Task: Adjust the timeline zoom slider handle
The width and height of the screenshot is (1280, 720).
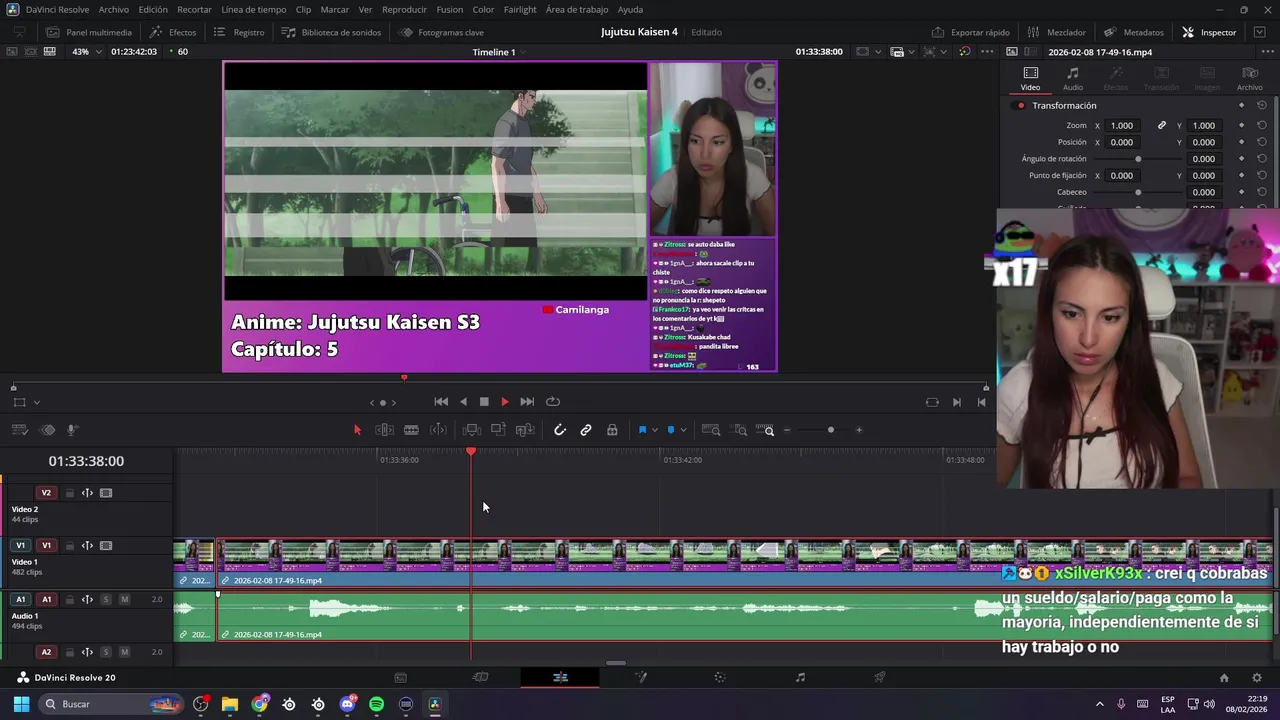Action: pyautogui.click(x=830, y=430)
